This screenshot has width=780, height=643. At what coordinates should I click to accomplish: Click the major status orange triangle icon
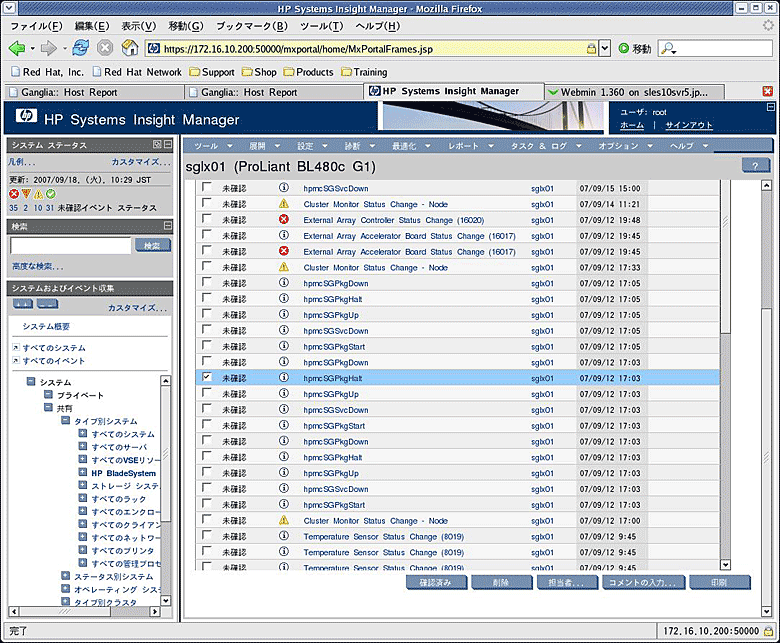tap(26, 194)
